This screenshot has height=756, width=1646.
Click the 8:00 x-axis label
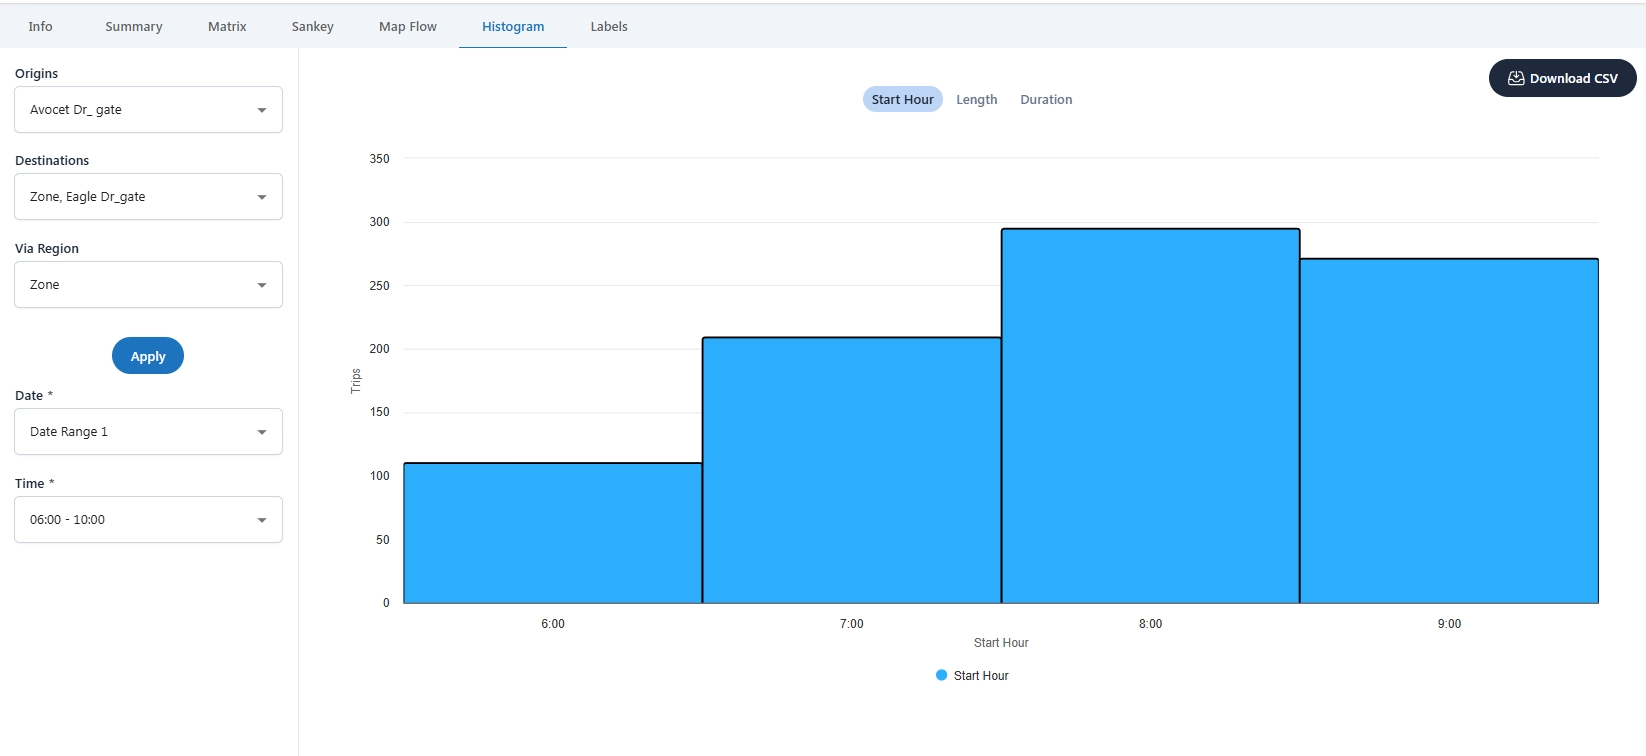click(1150, 624)
